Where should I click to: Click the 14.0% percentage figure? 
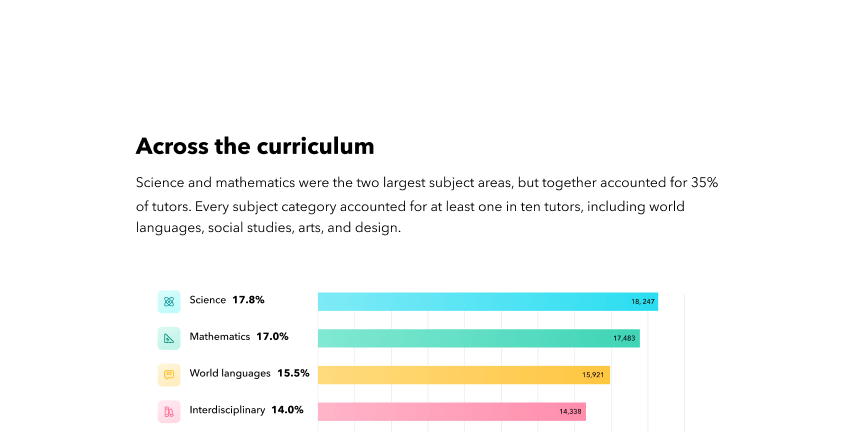click(x=287, y=410)
